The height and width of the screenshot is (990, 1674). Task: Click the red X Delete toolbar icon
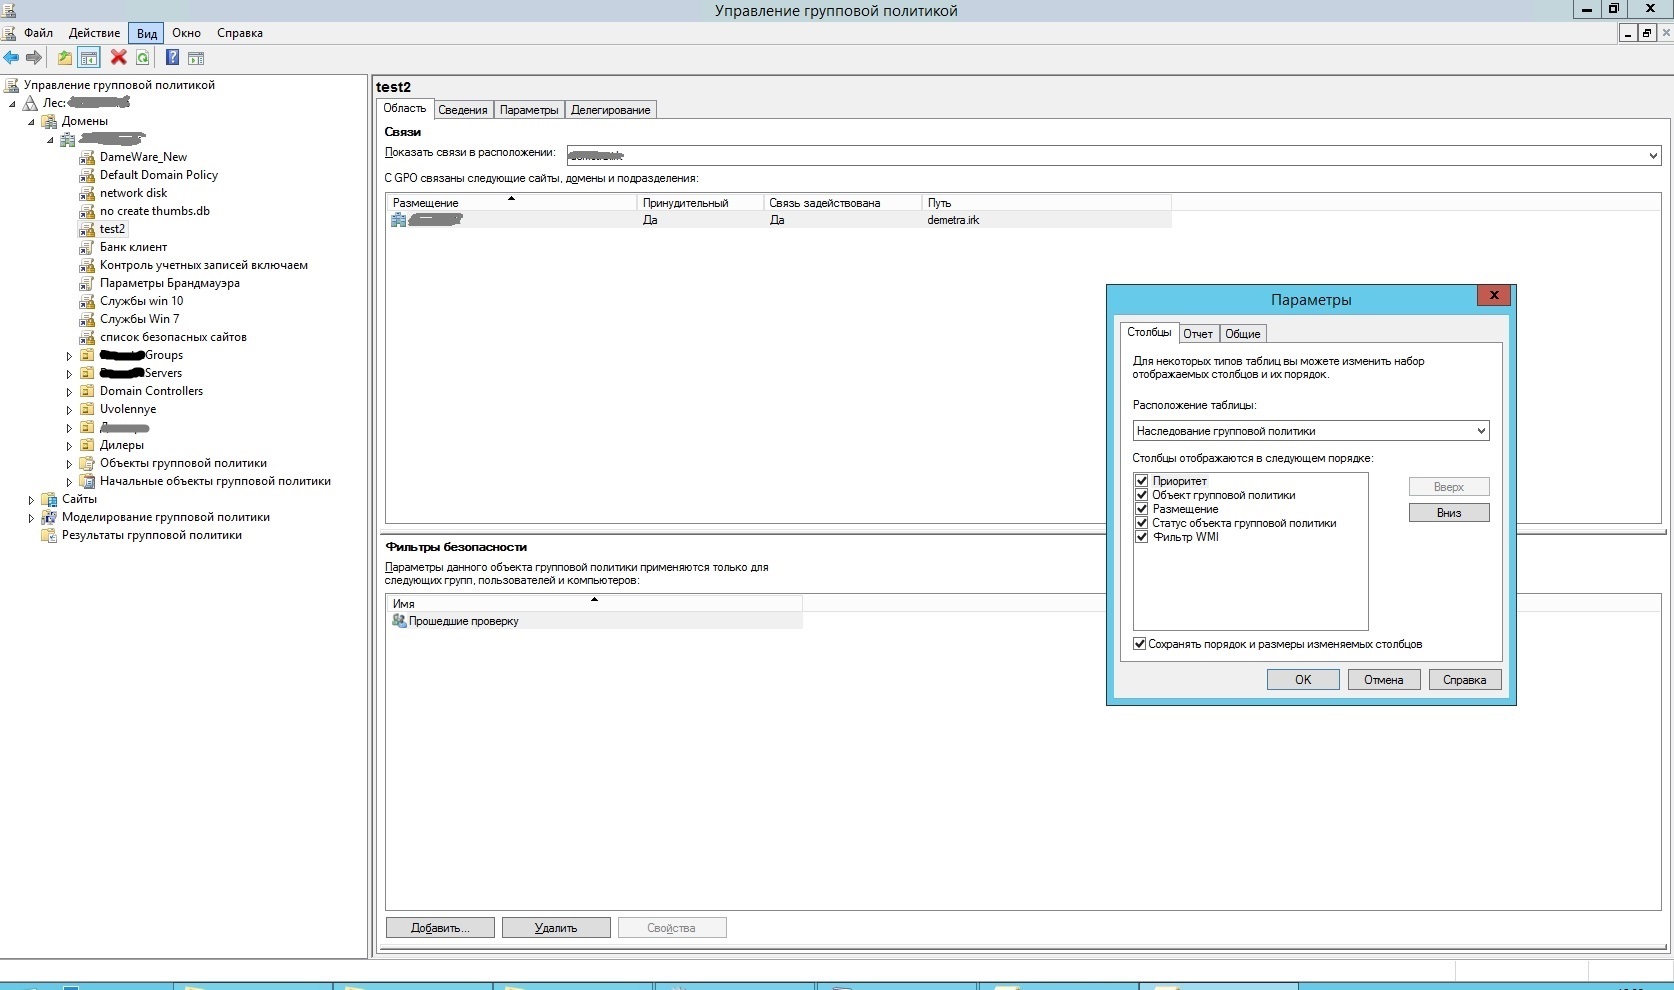(x=118, y=58)
